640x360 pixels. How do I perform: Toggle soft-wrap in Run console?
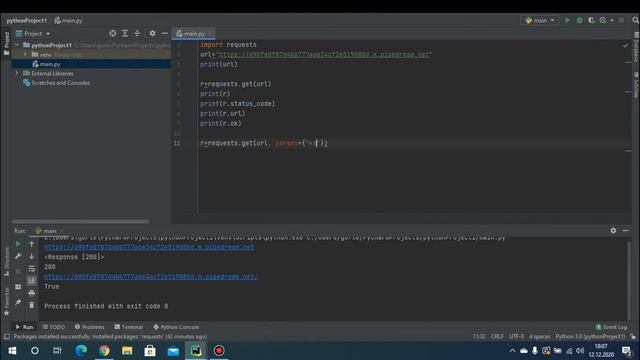click(x=31, y=269)
